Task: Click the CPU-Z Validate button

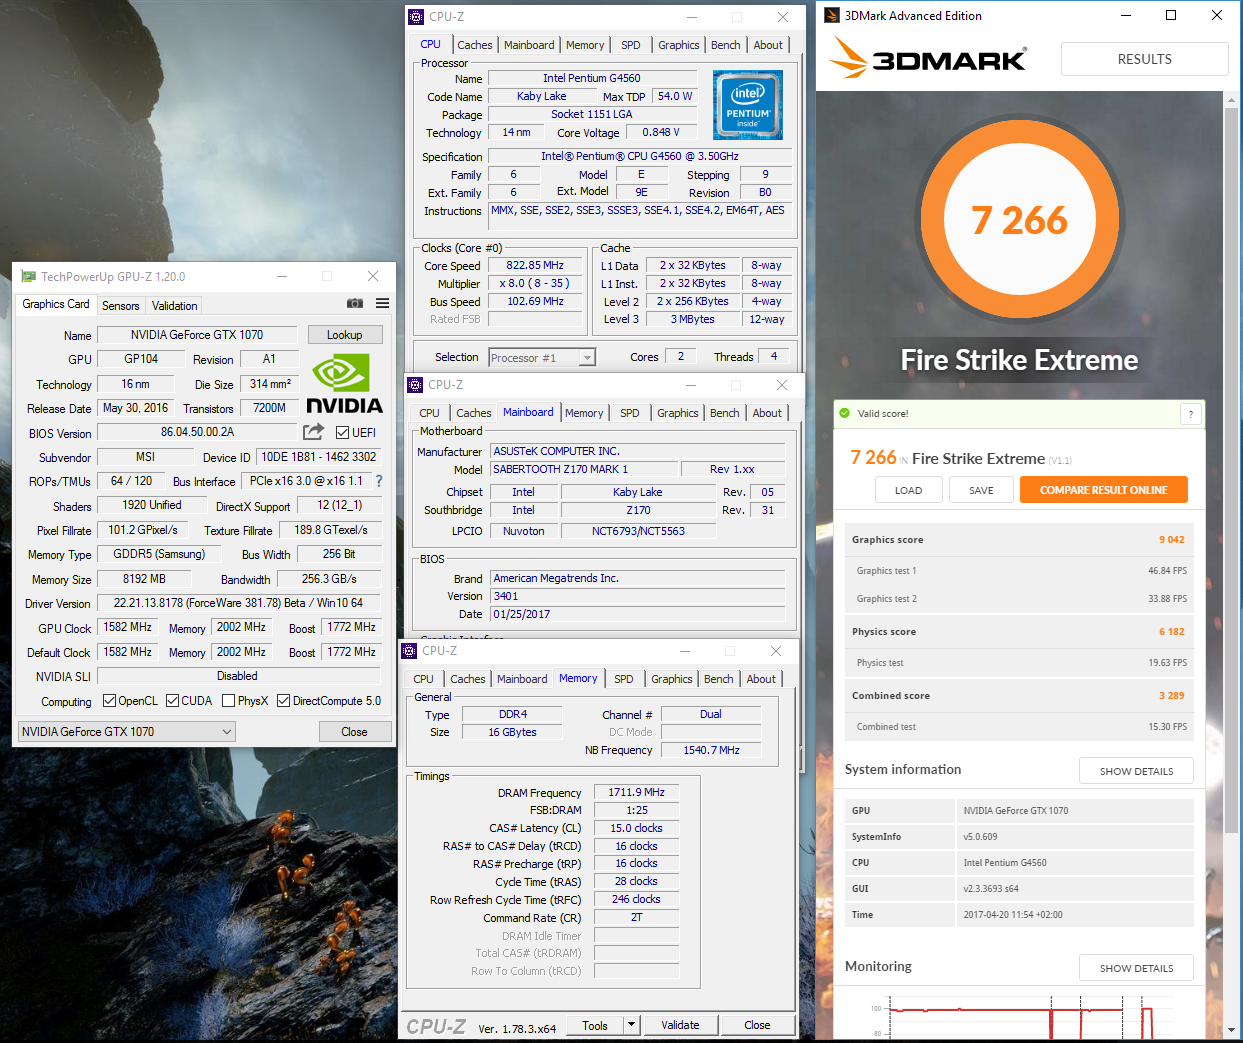Action: coord(680,1025)
